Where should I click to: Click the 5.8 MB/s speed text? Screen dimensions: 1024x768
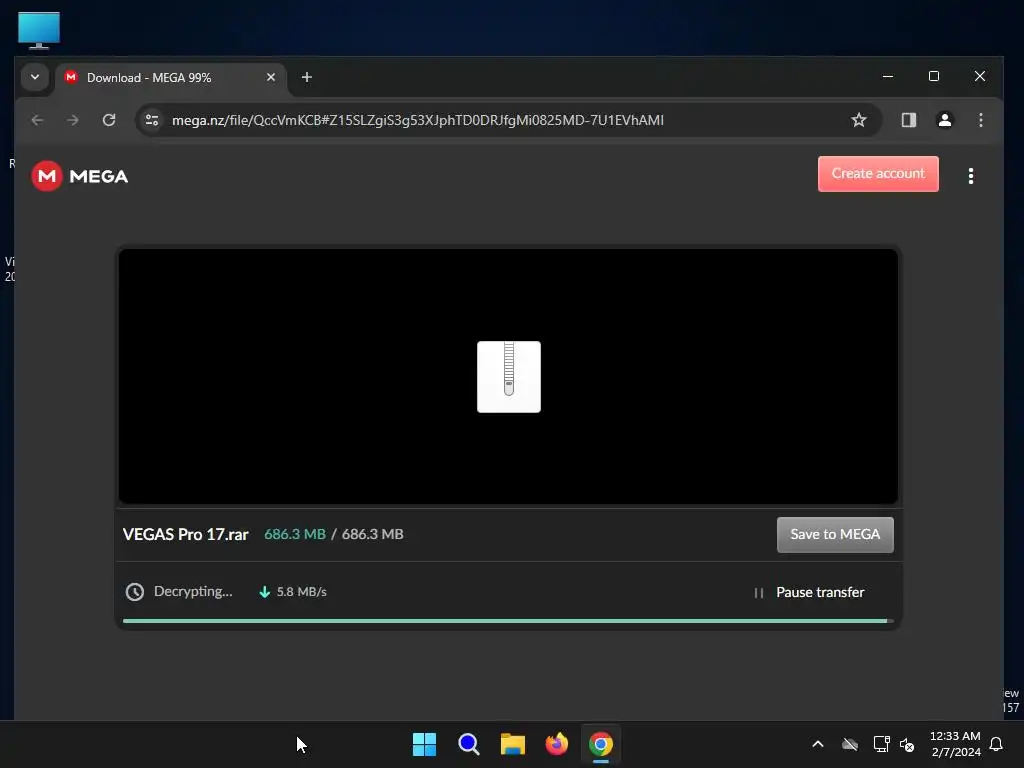tap(301, 592)
